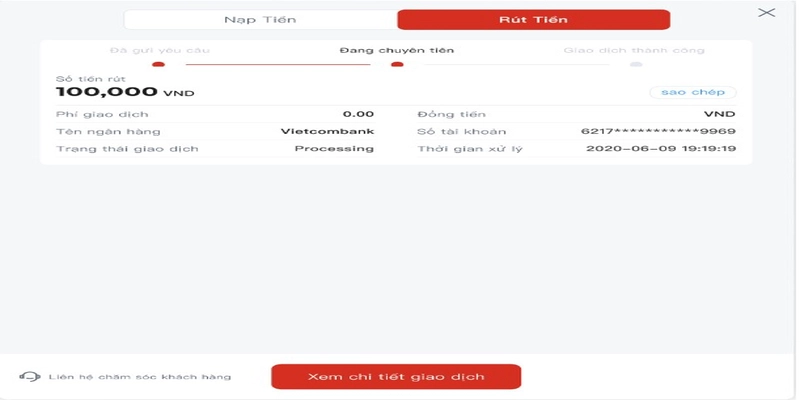Switch to the Nạp Tiền tab

tap(260, 20)
